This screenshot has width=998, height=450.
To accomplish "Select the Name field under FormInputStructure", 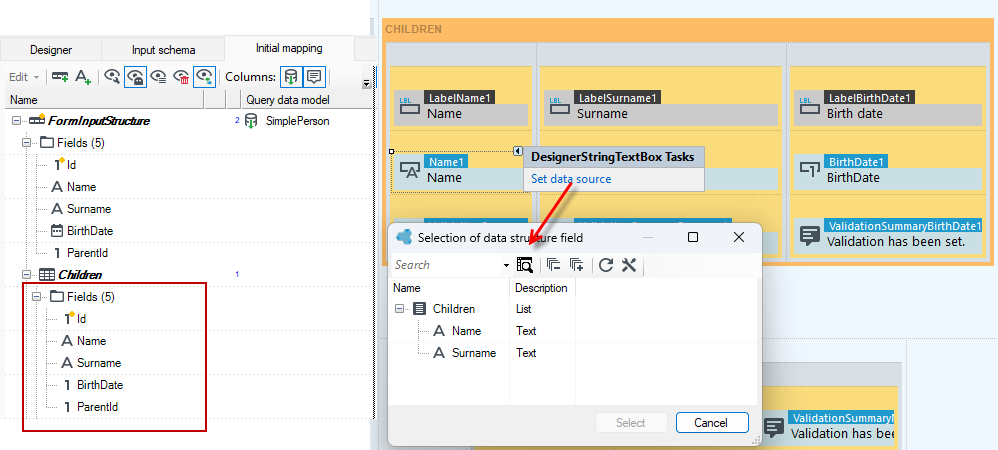I will click(81, 187).
